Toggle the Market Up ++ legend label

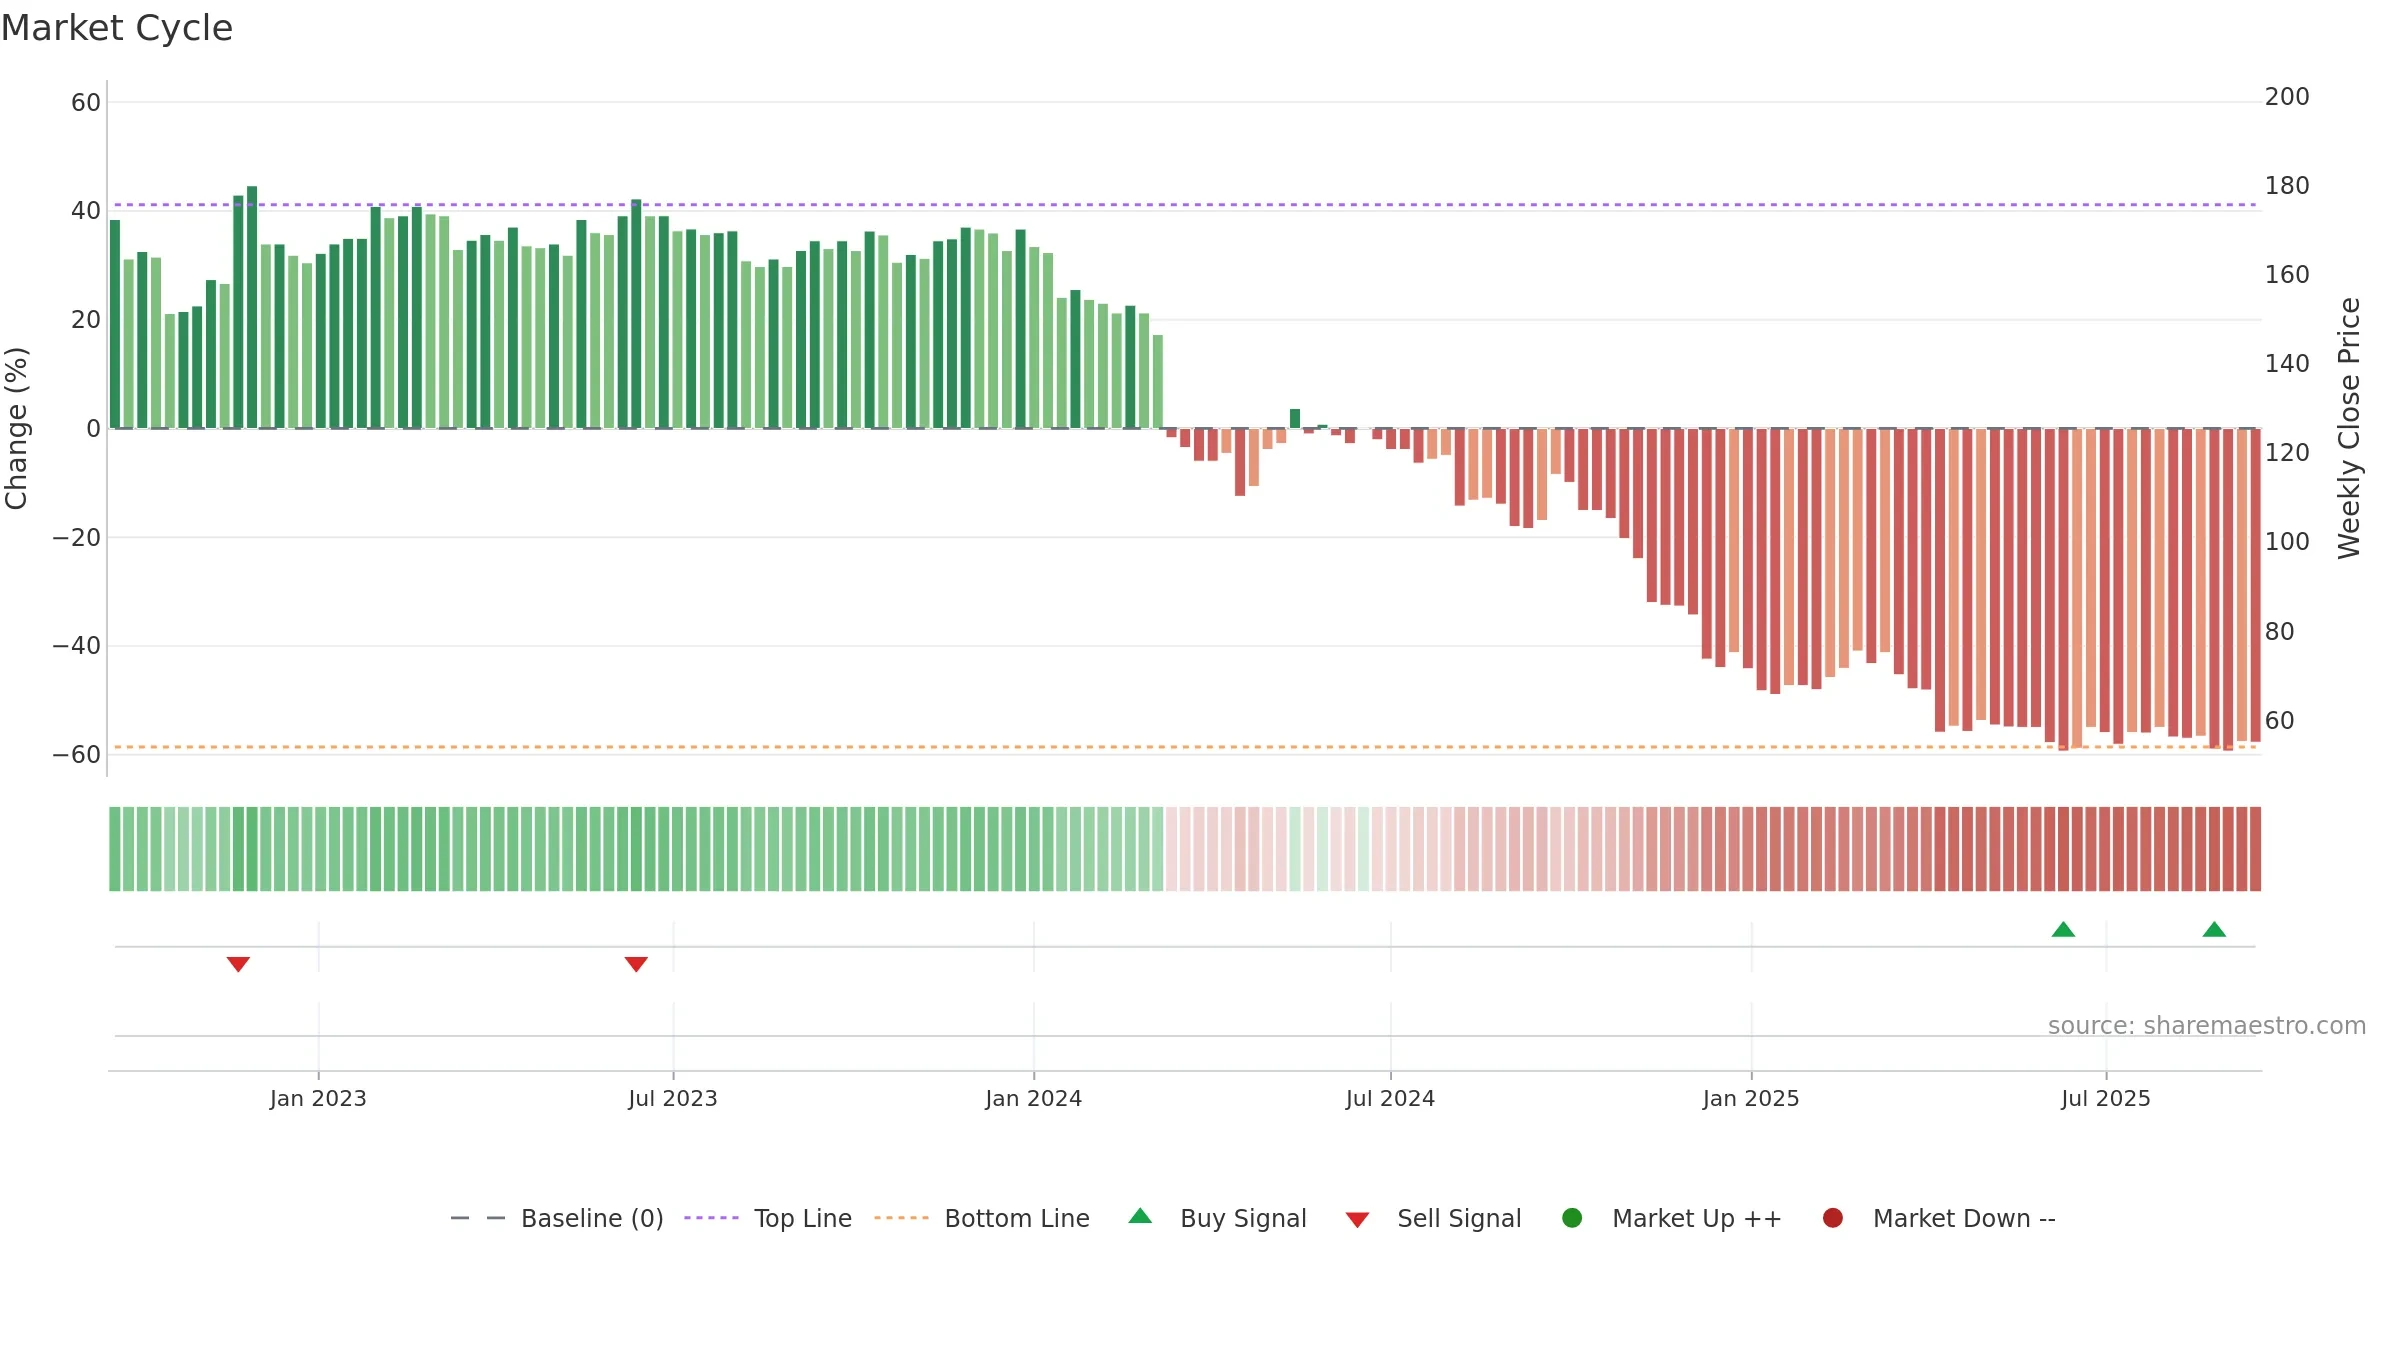pos(1697,1218)
